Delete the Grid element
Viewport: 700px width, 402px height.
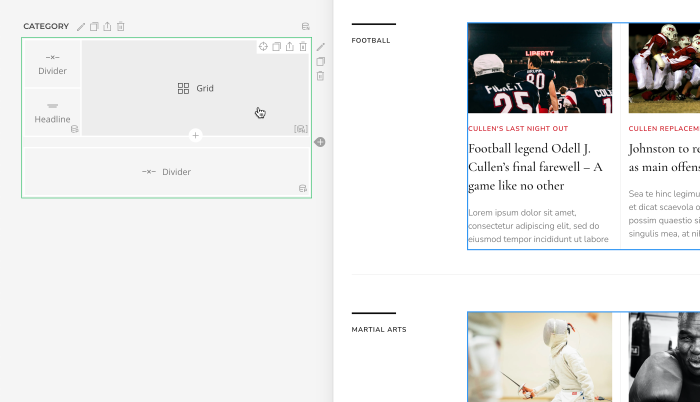[x=303, y=46]
